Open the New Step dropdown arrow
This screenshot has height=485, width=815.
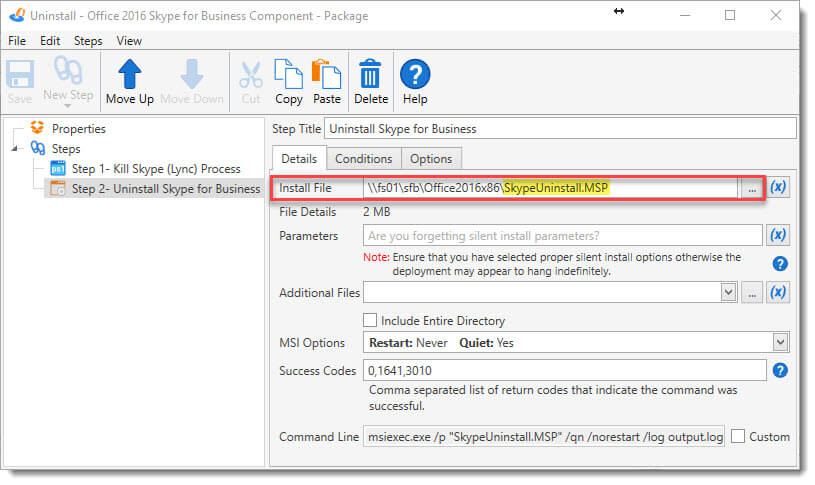click(x=68, y=106)
